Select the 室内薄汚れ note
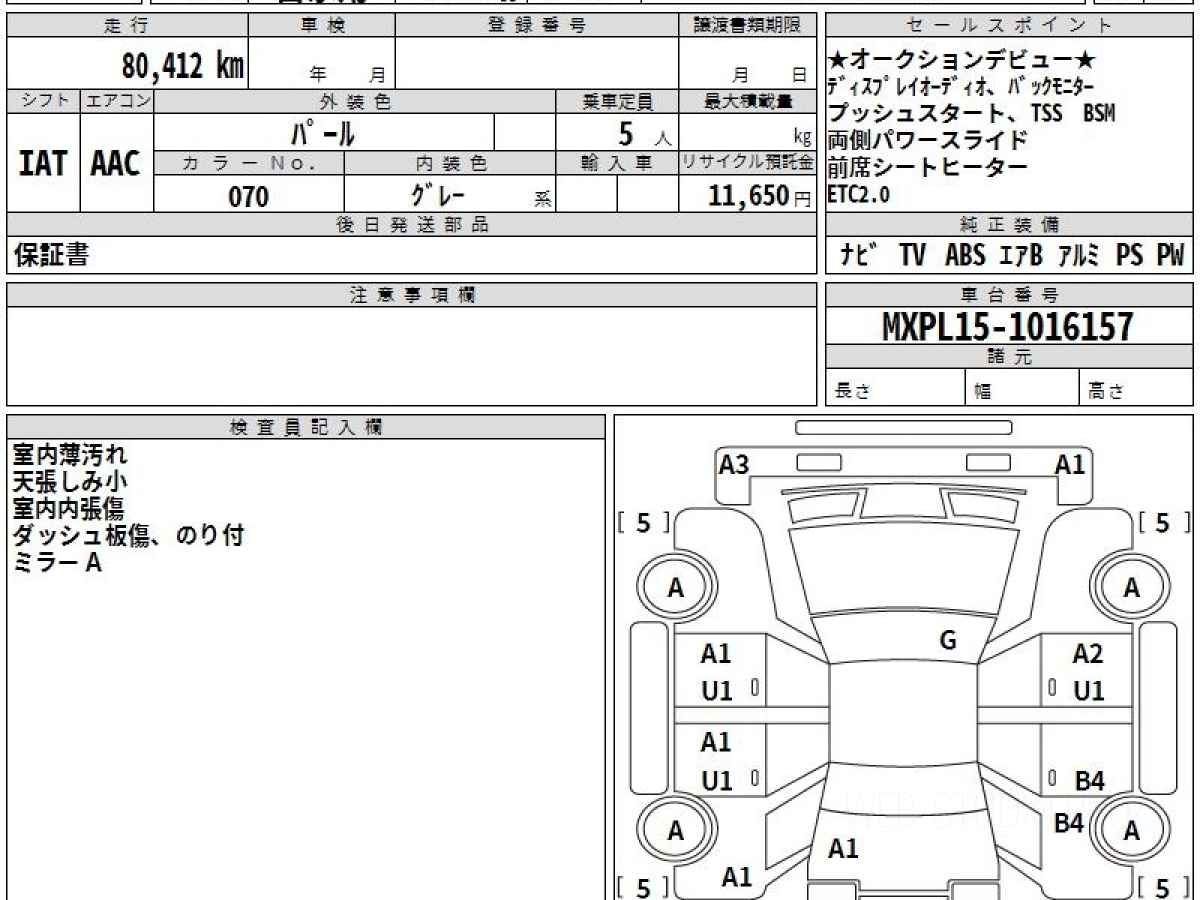1200x900 pixels. tap(70, 456)
